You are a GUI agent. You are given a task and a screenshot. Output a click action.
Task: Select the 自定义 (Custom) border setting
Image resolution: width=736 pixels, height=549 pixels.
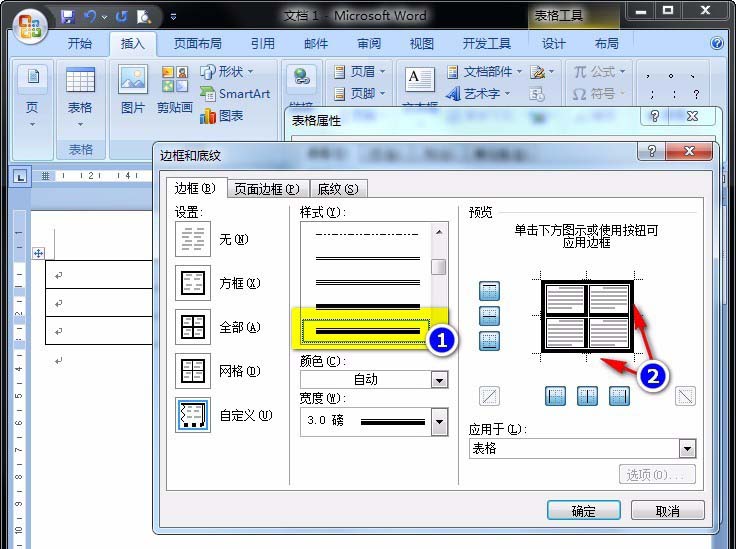pyautogui.click(x=192, y=415)
